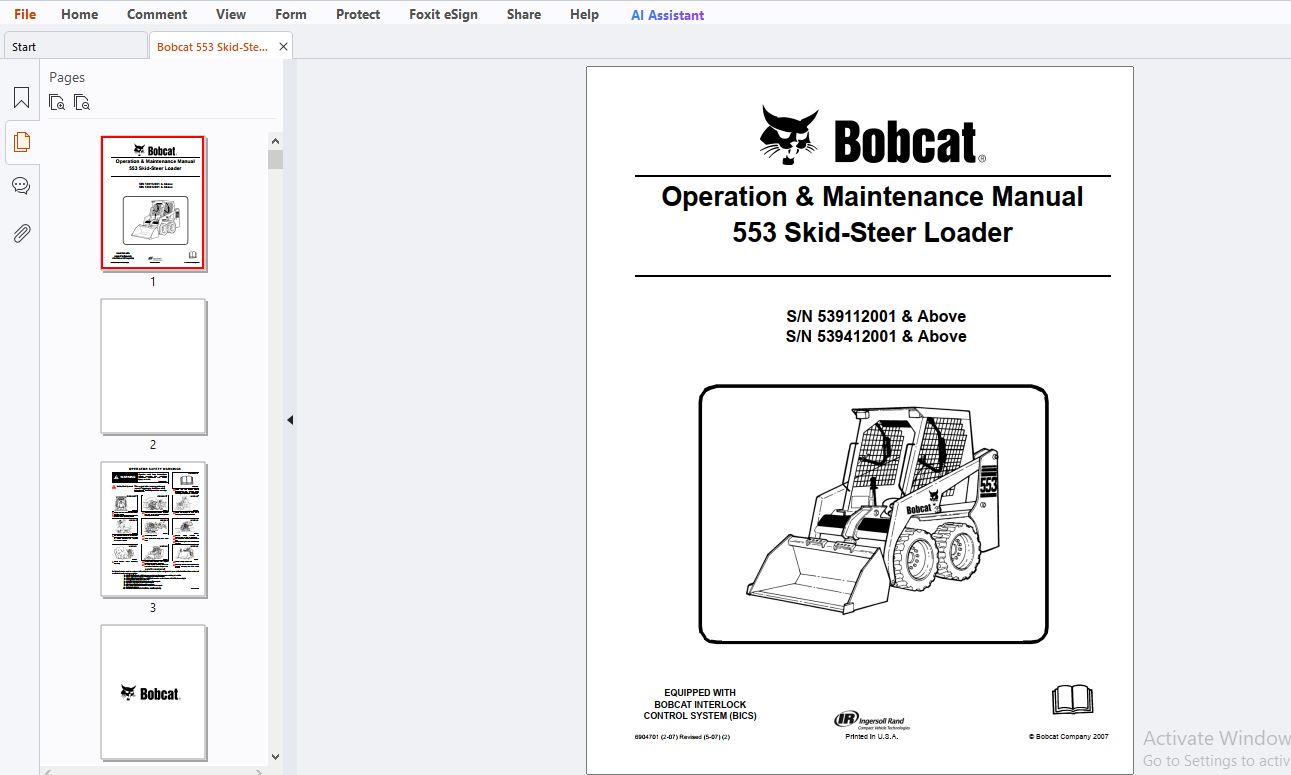1291x775 pixels.
Task: Open the File menu
Action: coord(25,14)
